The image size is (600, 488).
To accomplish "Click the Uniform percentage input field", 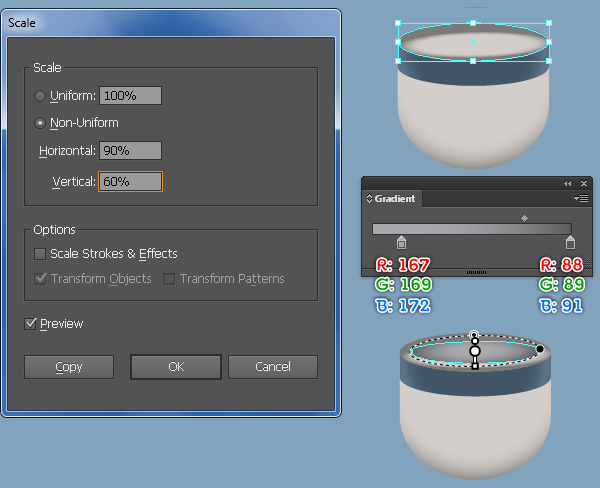I will point(130,96).
